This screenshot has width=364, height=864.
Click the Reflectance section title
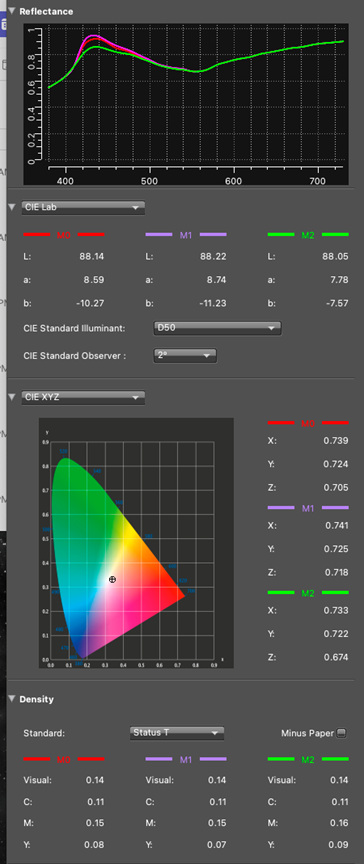coord(46,11)
